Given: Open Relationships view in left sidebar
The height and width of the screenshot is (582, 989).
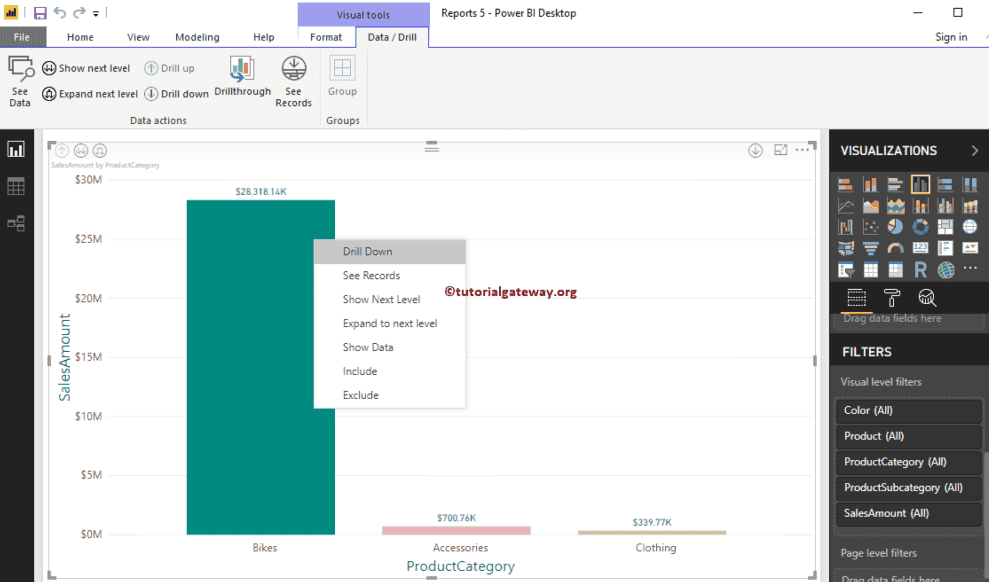Looking at the screenshot, I should coord(16,224).
